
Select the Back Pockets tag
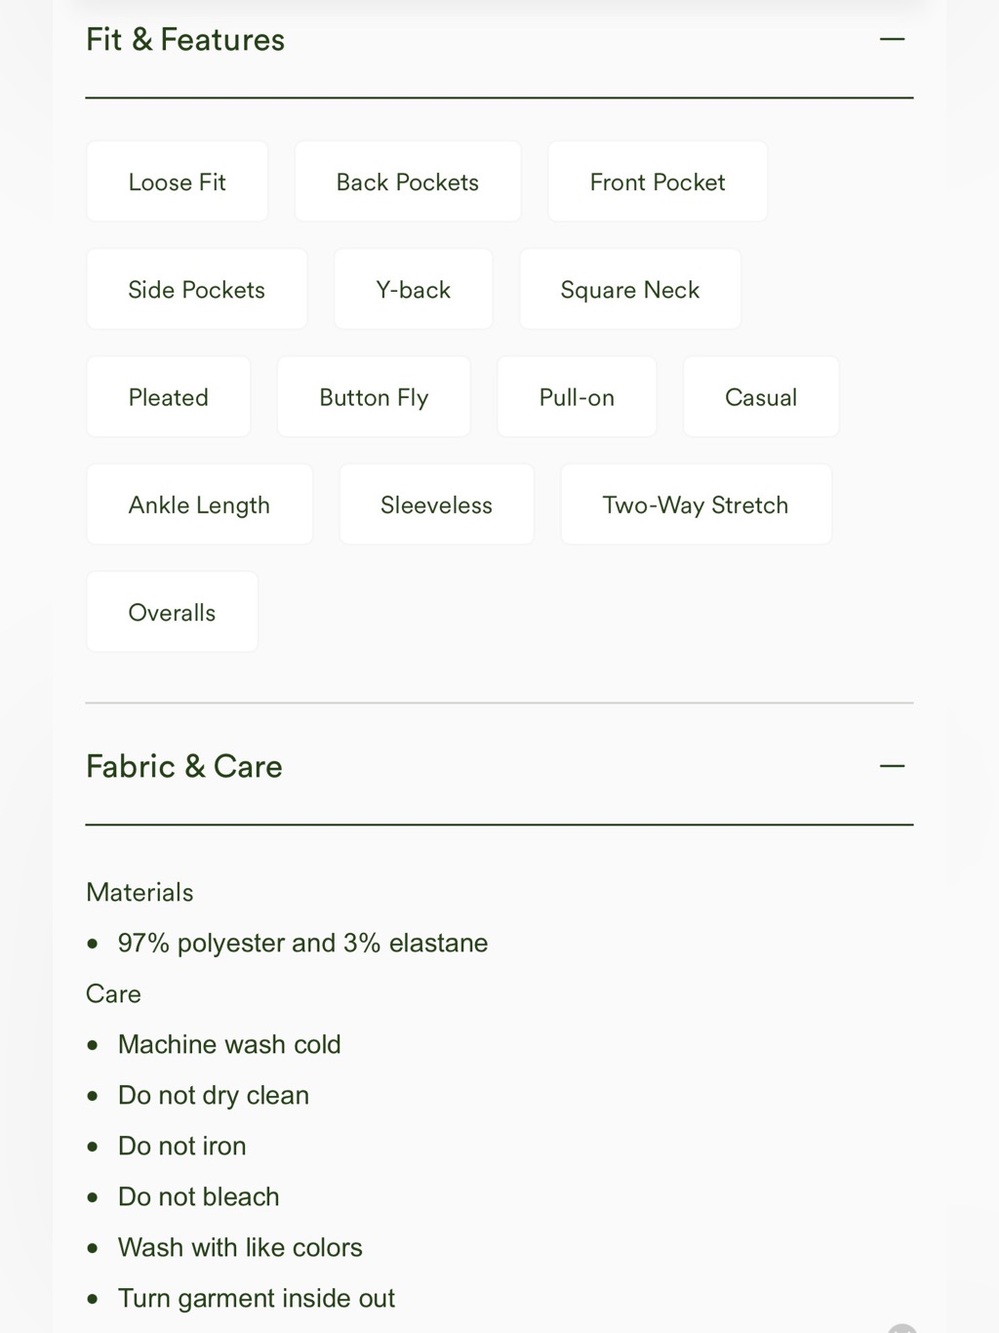click(x=407, y=182)
